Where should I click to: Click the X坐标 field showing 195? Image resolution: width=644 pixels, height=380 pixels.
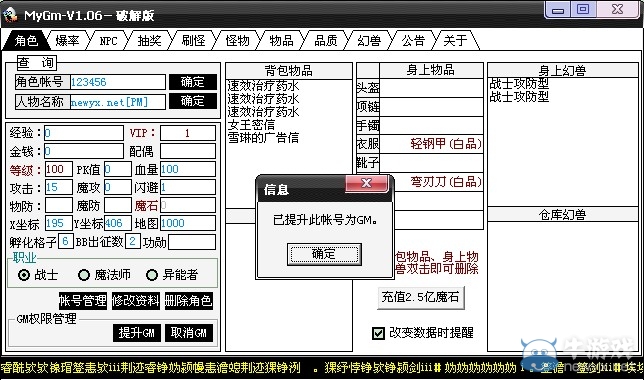coord(59,223)
